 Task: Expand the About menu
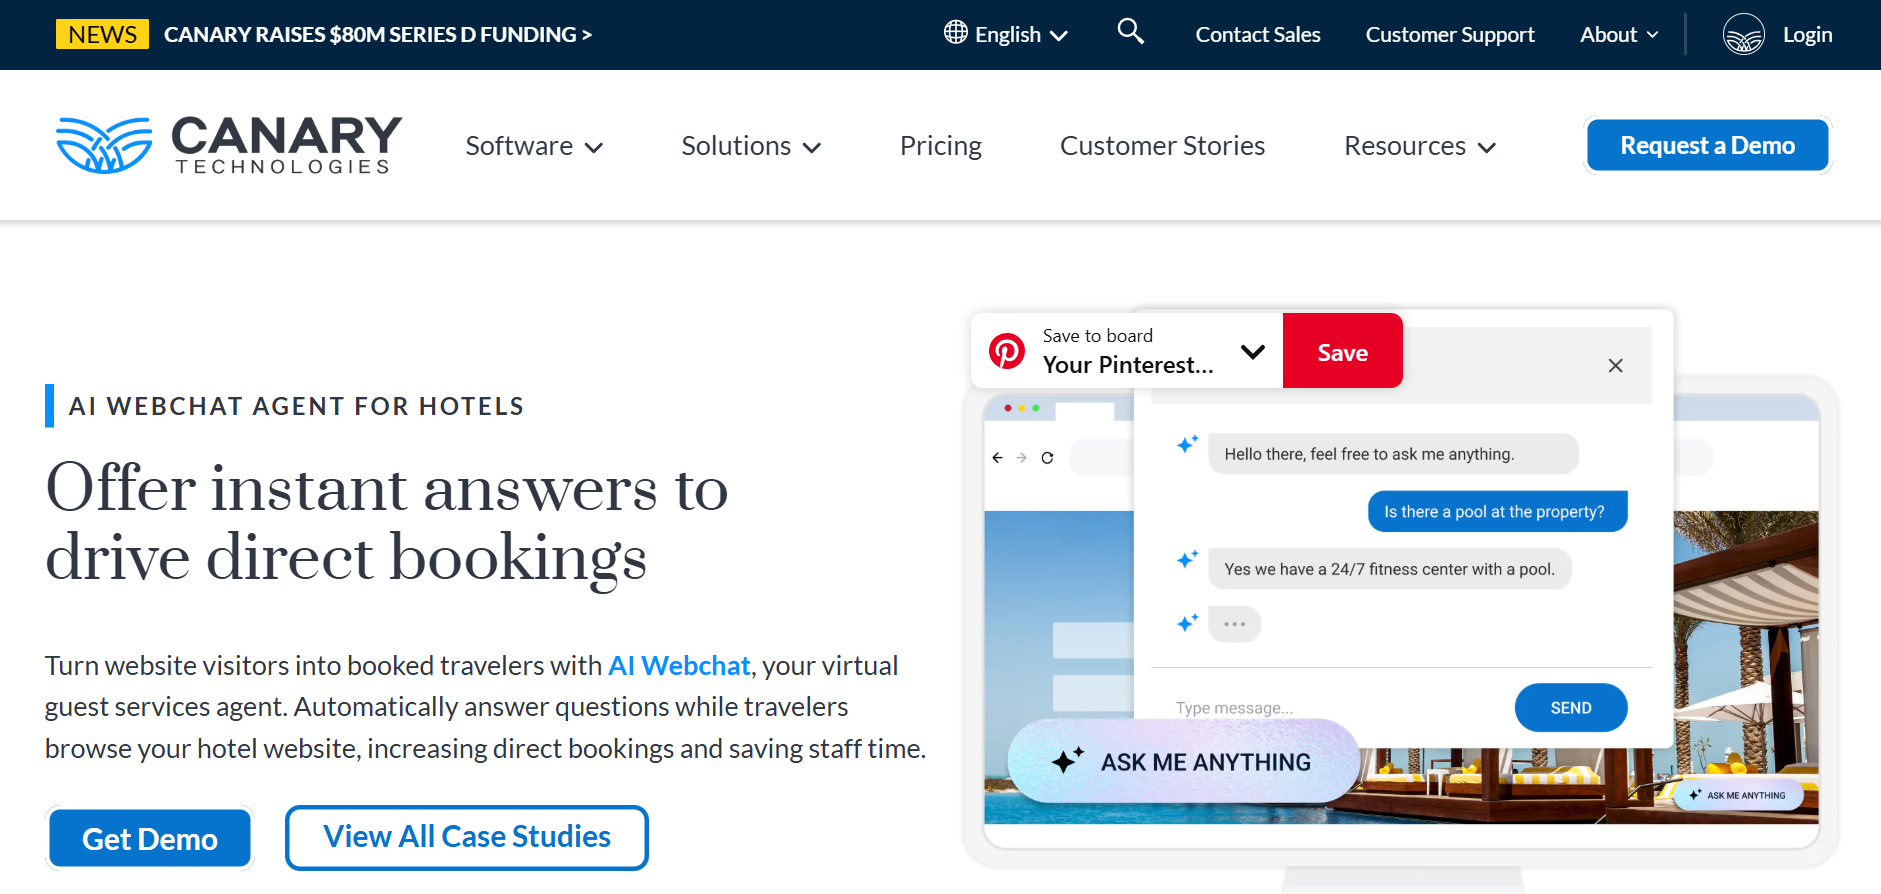(x=1619, y=35)
